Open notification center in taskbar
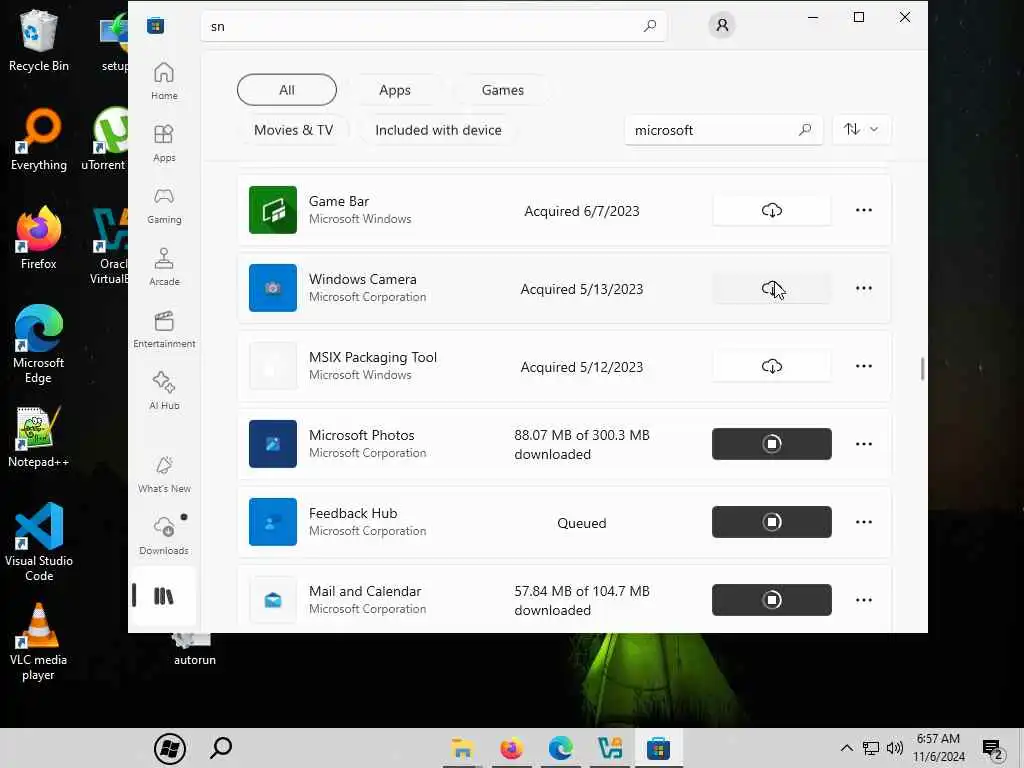Screen dimensions: 1024x768 click(x=993, y=750)
